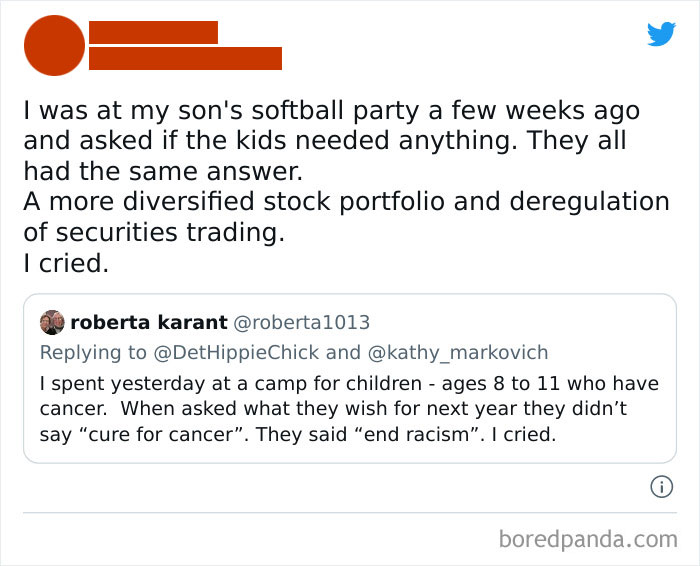Click the "son's softball party" opening line
Viewport: 700px width, 566px height.
click(331, 111)
